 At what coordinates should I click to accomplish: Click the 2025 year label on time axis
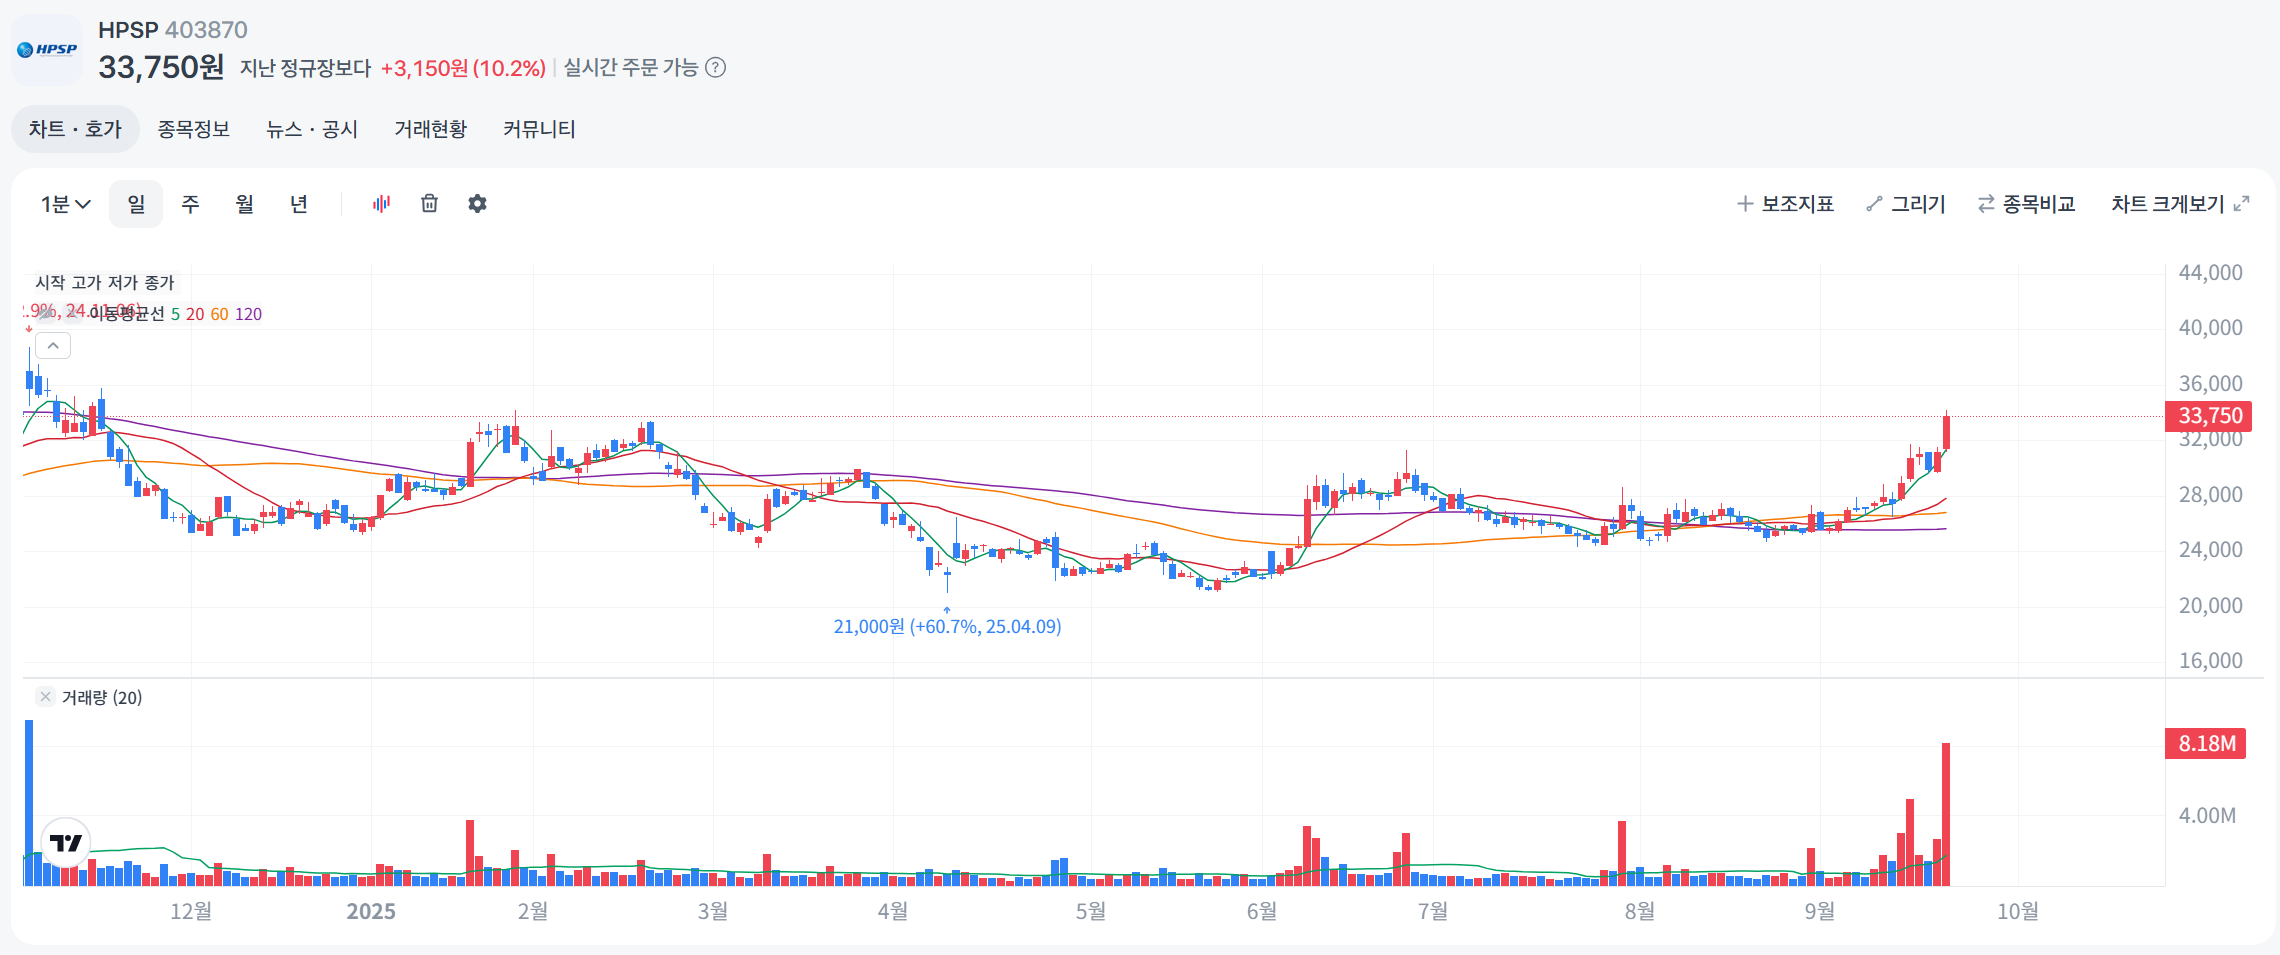[x=371, y=911]
